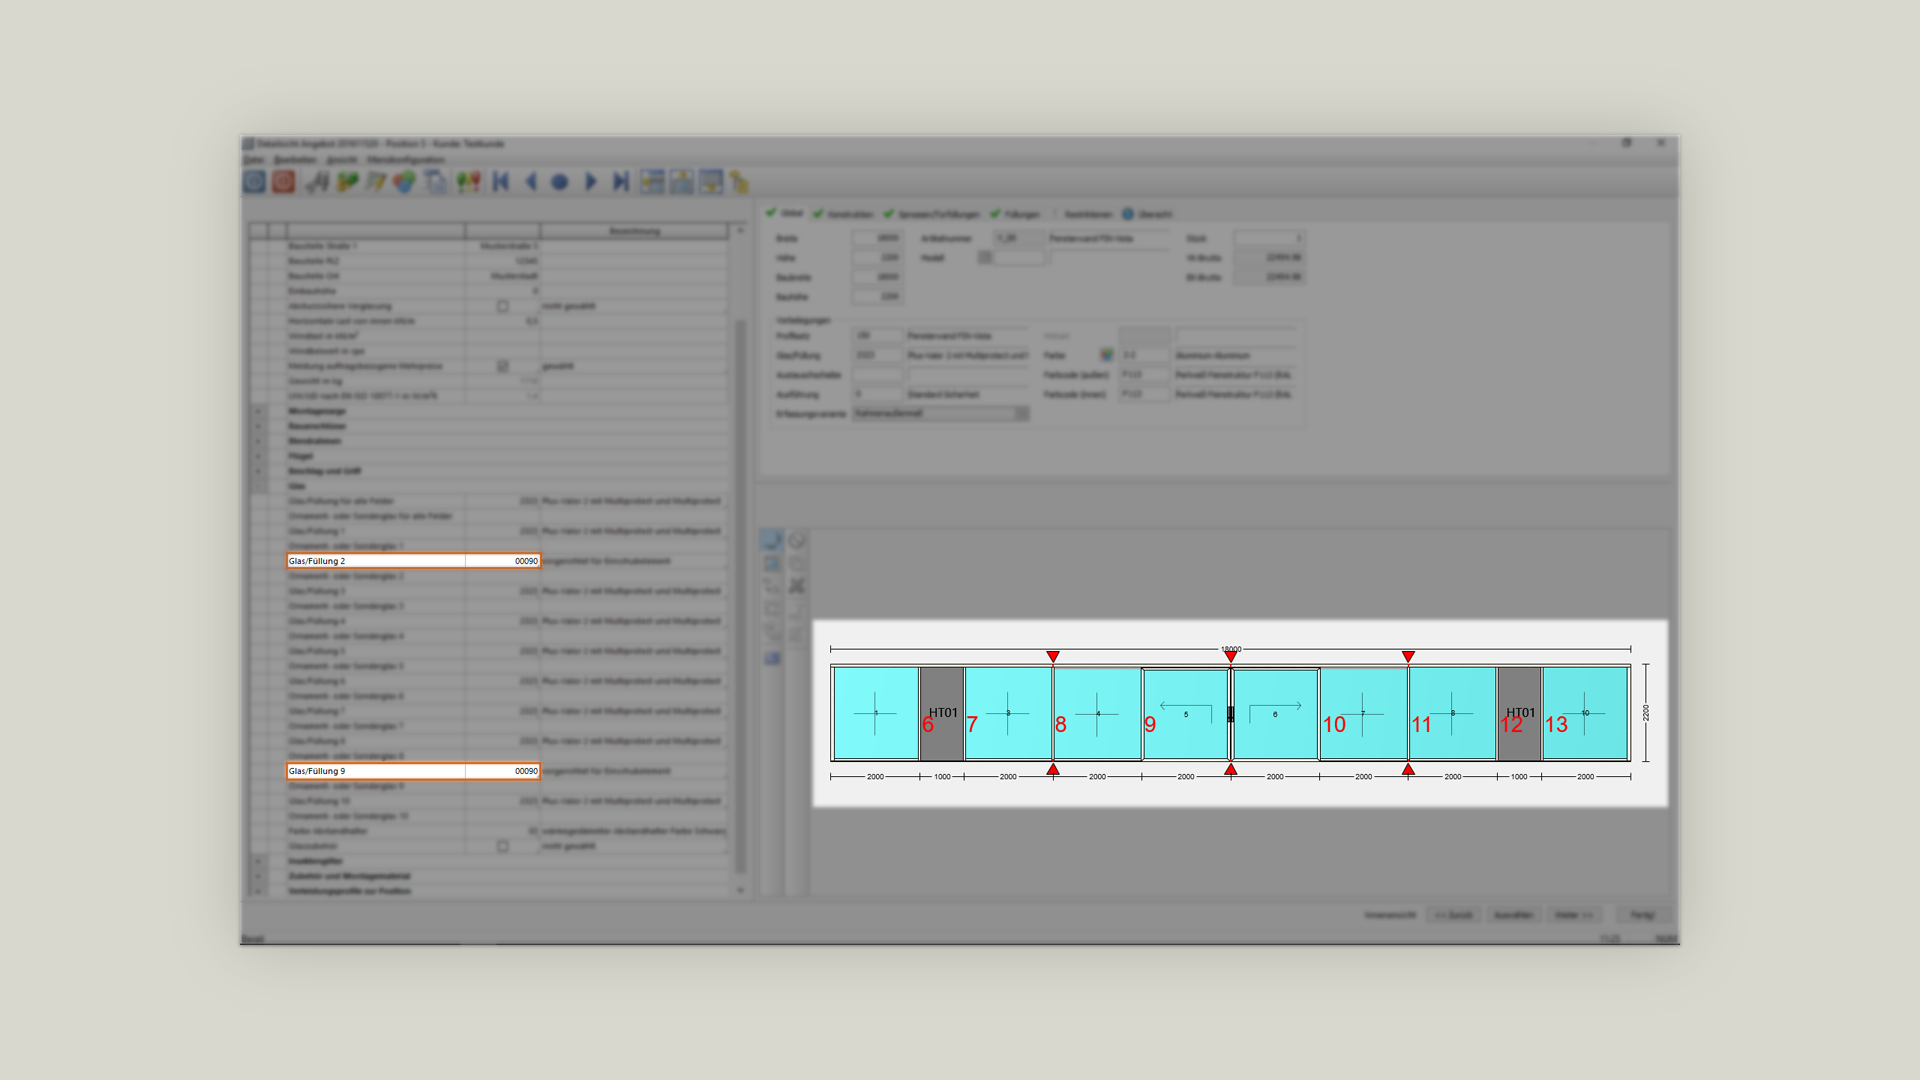Expand the Beschlag und Griff group
This screenshot has width=1920, height=1080.
(x=258, y=471)
